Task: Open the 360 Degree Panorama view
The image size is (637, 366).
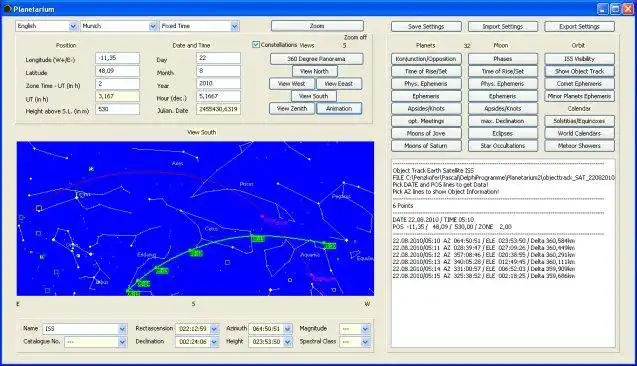Action: click(x=316, y=59)
